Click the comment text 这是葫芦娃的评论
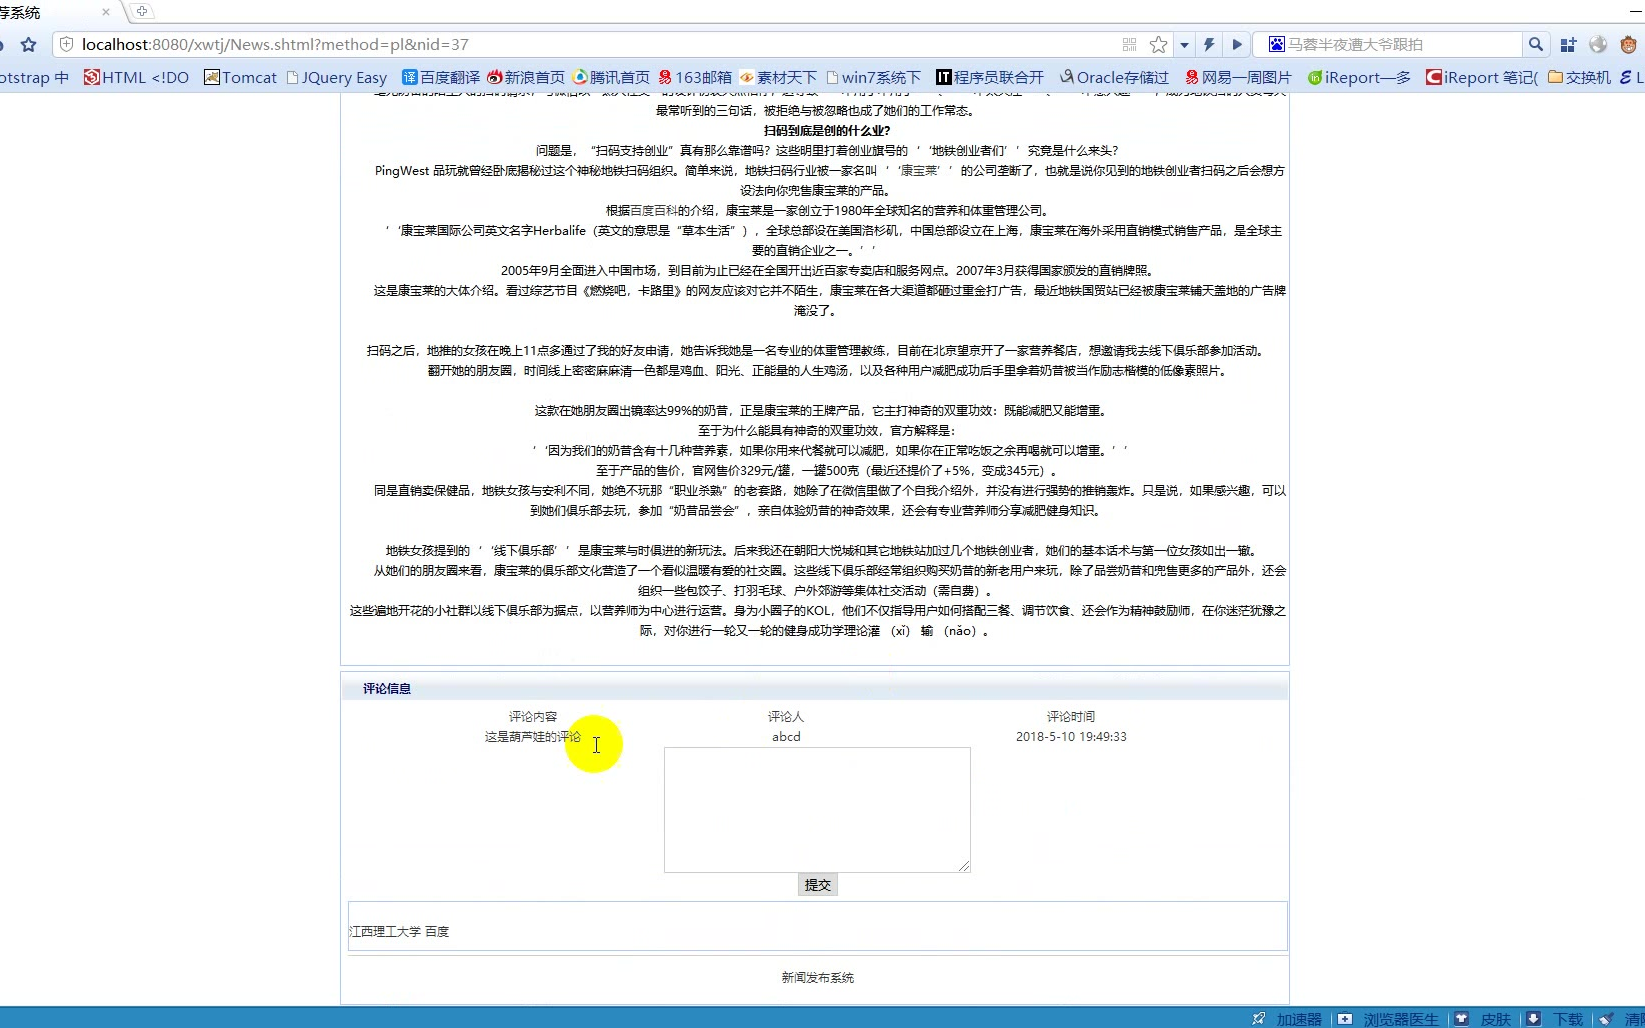1645x1028 pixels. (533, 737)
